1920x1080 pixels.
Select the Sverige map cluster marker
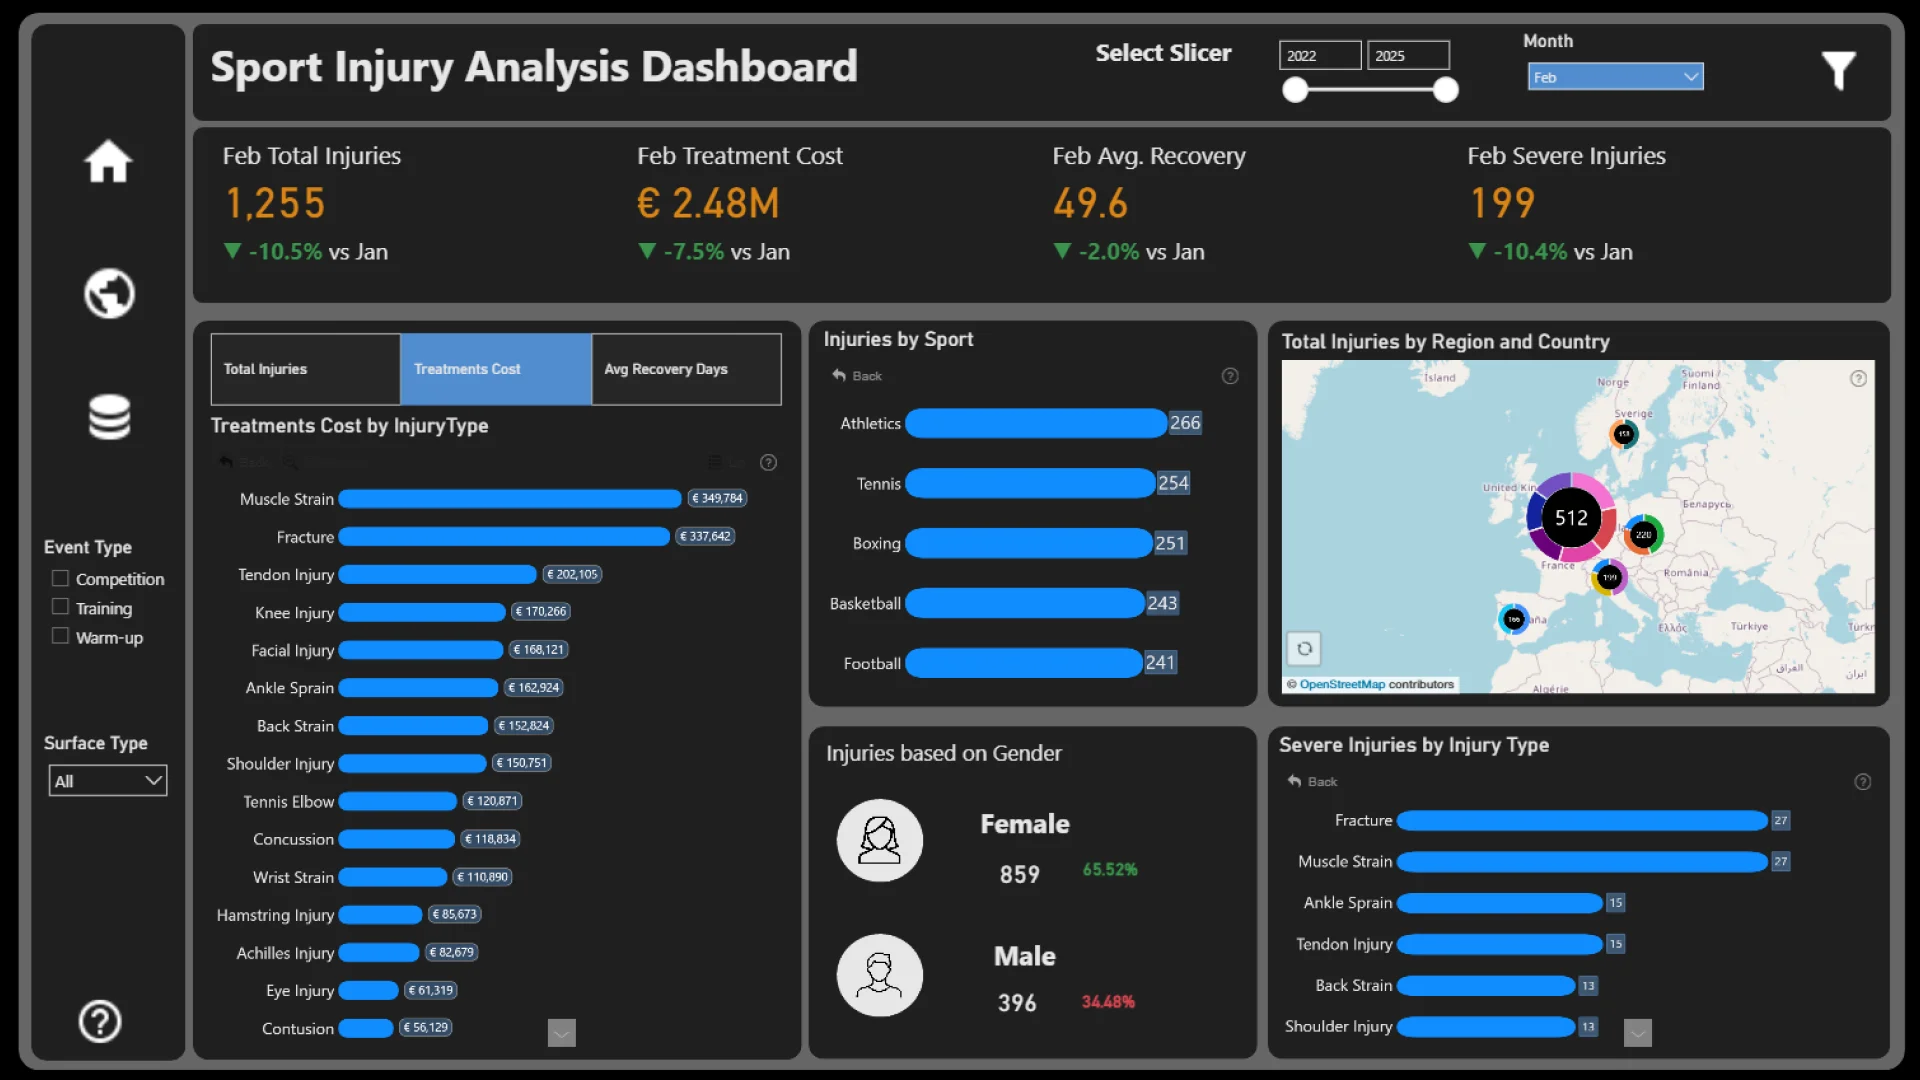coord(1623,434)
